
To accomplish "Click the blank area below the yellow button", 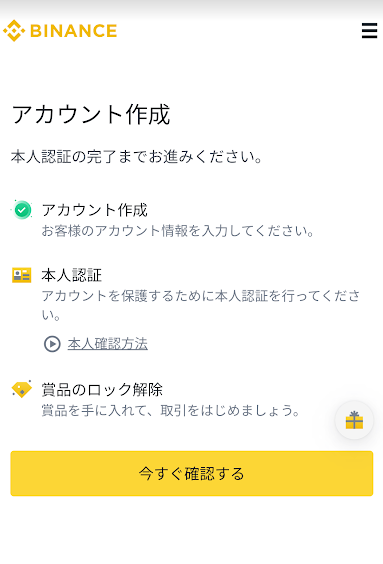I will [192, 531].
